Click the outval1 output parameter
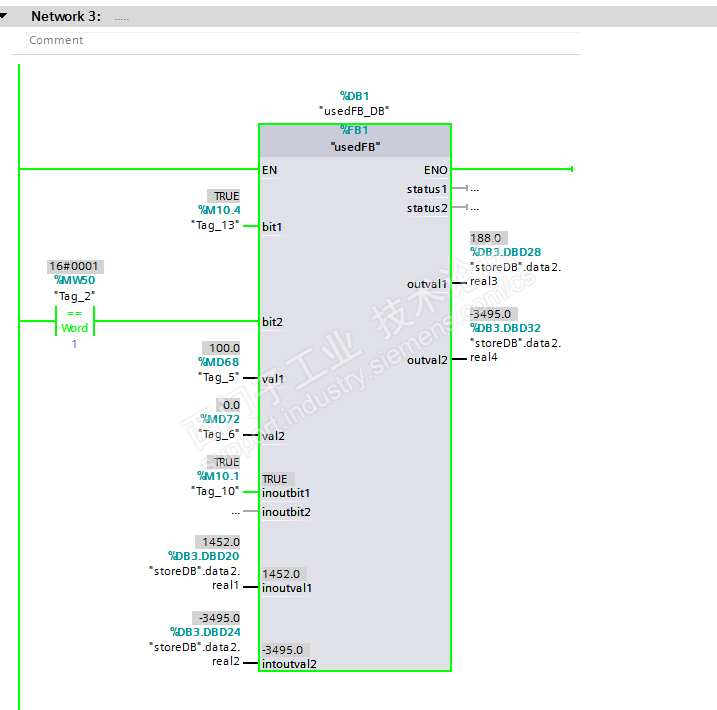This screenshot has height=710, width=717. 427,284
